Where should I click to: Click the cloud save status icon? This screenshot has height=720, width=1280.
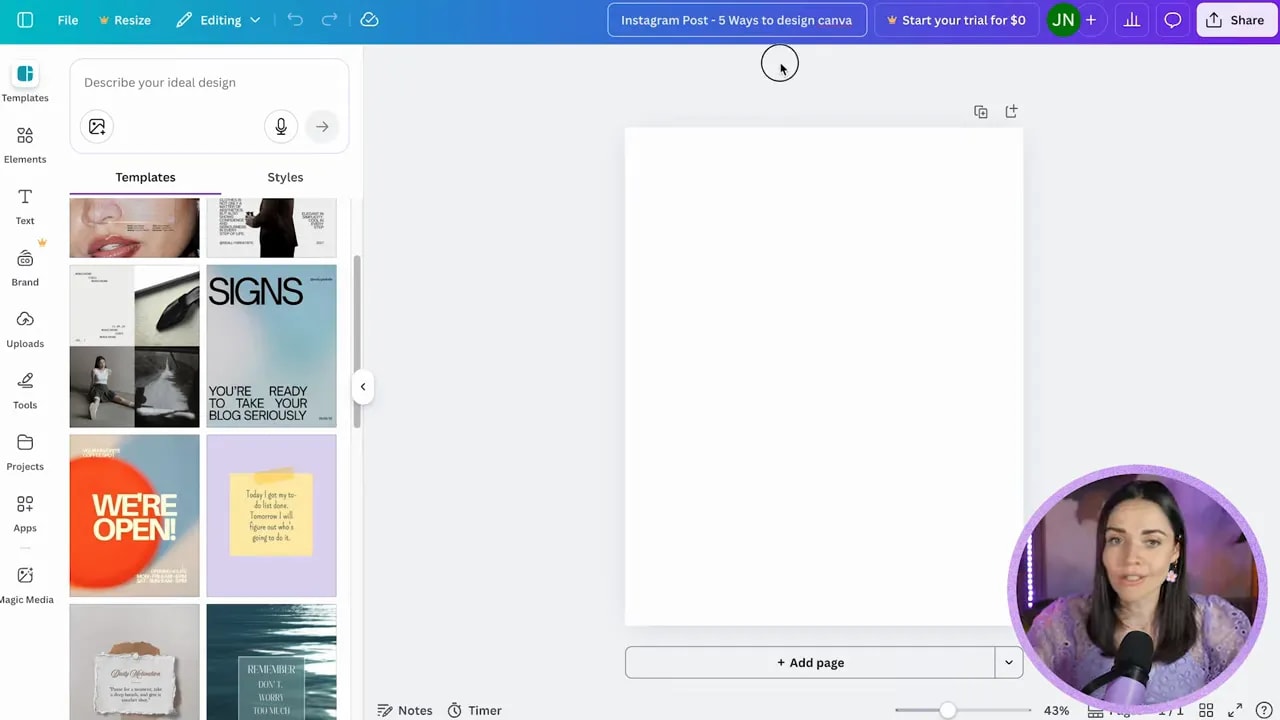pyautogui.click(x=369, y=19)
